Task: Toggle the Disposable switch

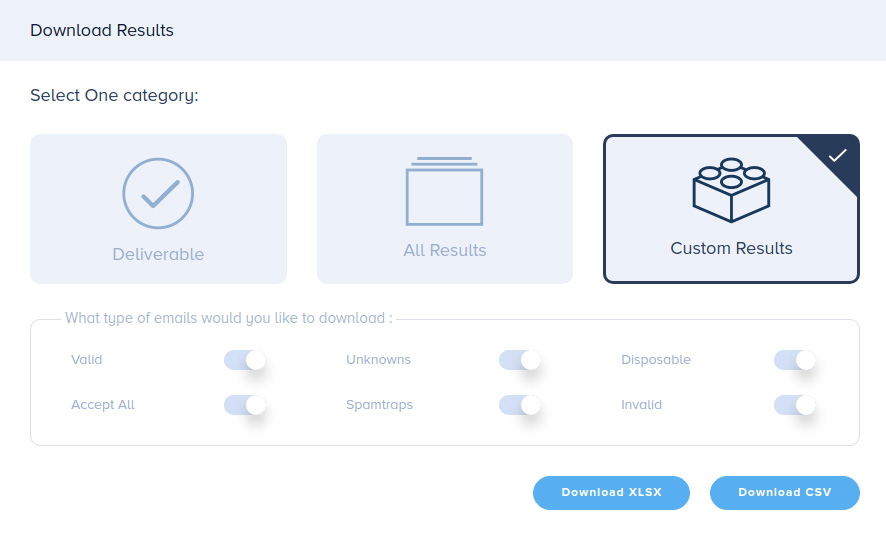Action: [795, 360]
